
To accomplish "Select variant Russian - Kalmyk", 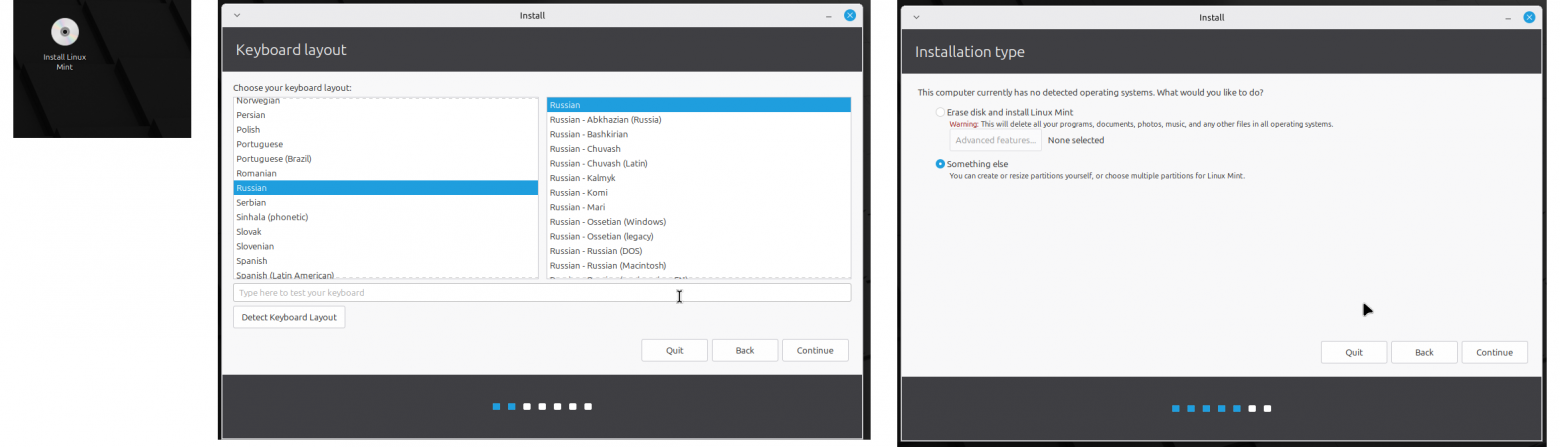I will [x=699, y=178].
